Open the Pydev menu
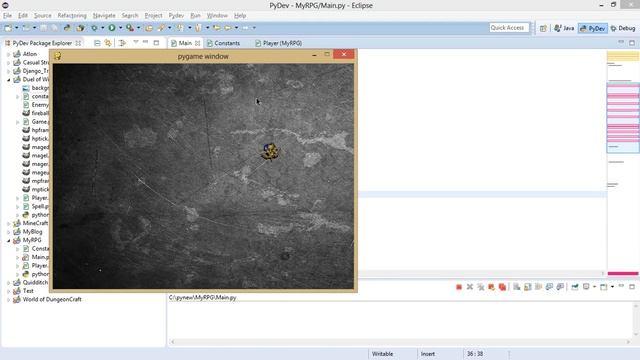The height and width of the screenshot is (360, 640). (x=176, y=16)
